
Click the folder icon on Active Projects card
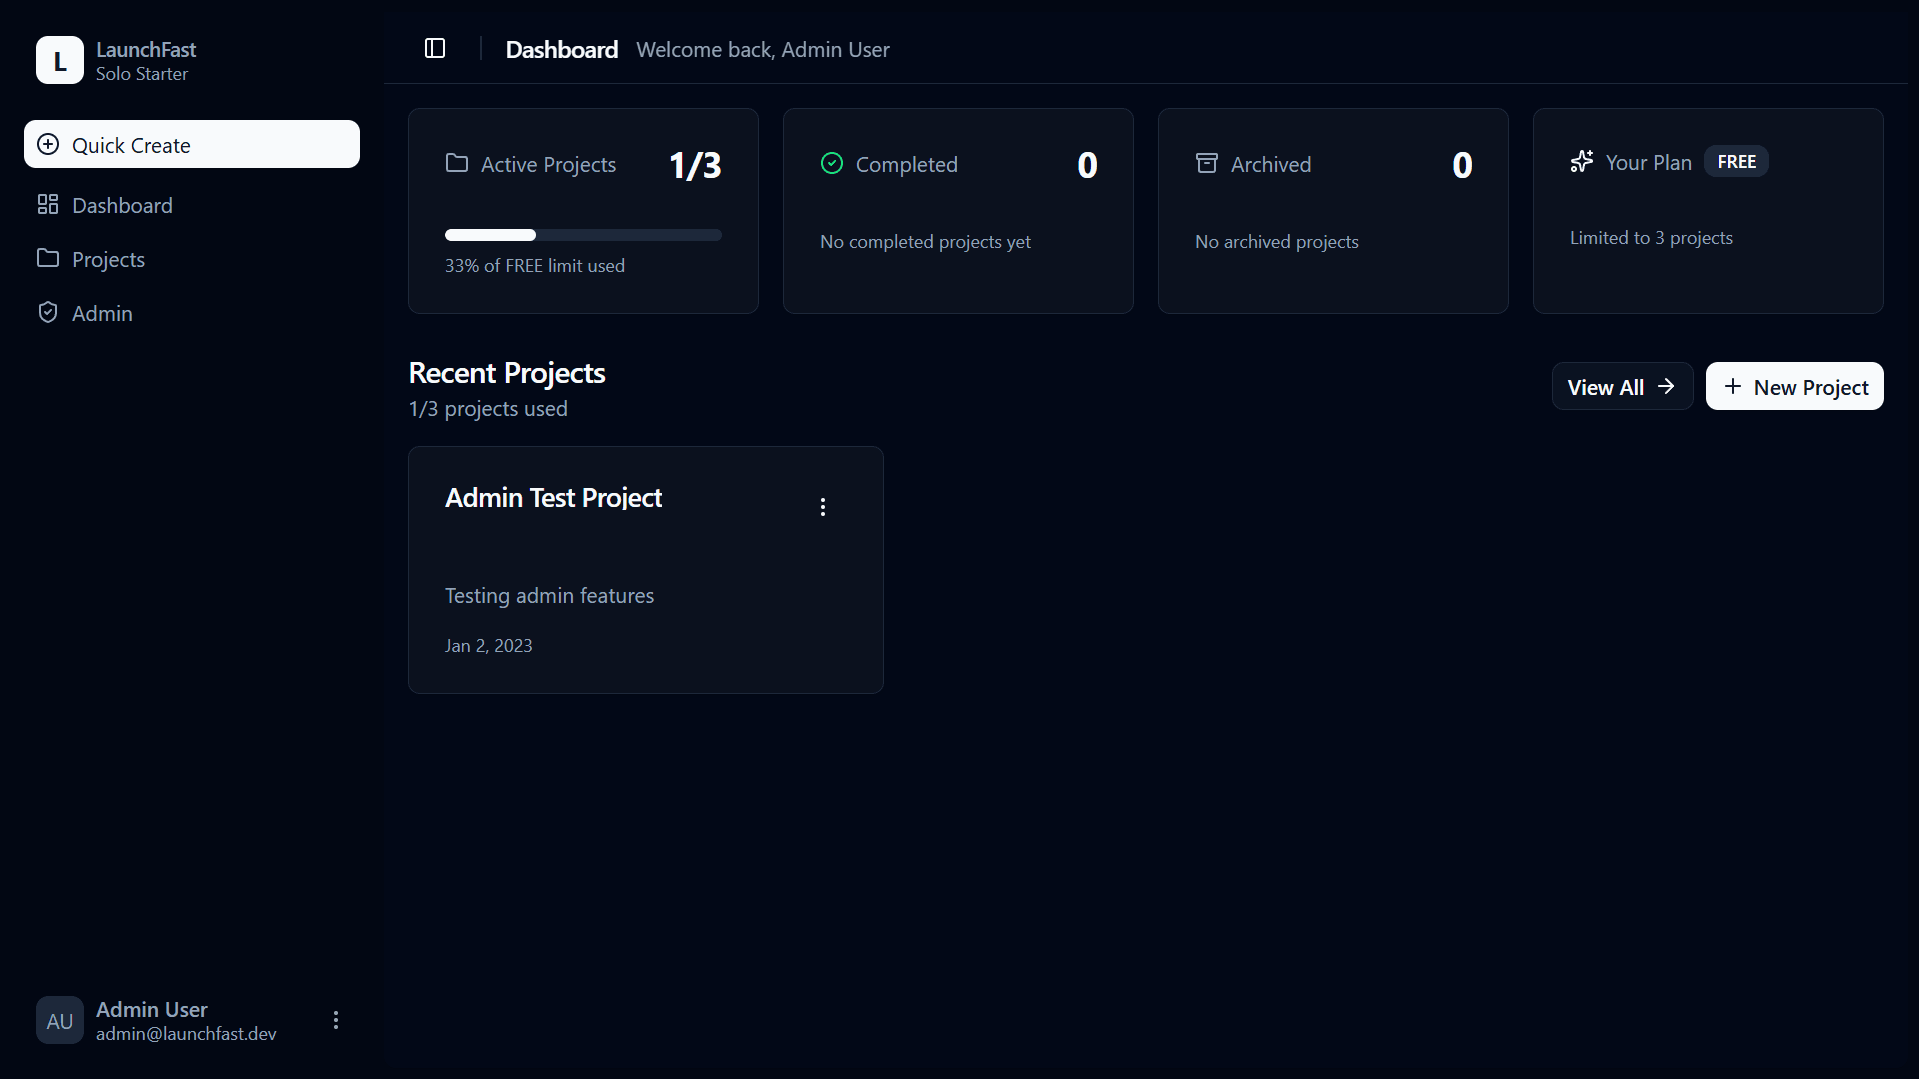point(456,163)
